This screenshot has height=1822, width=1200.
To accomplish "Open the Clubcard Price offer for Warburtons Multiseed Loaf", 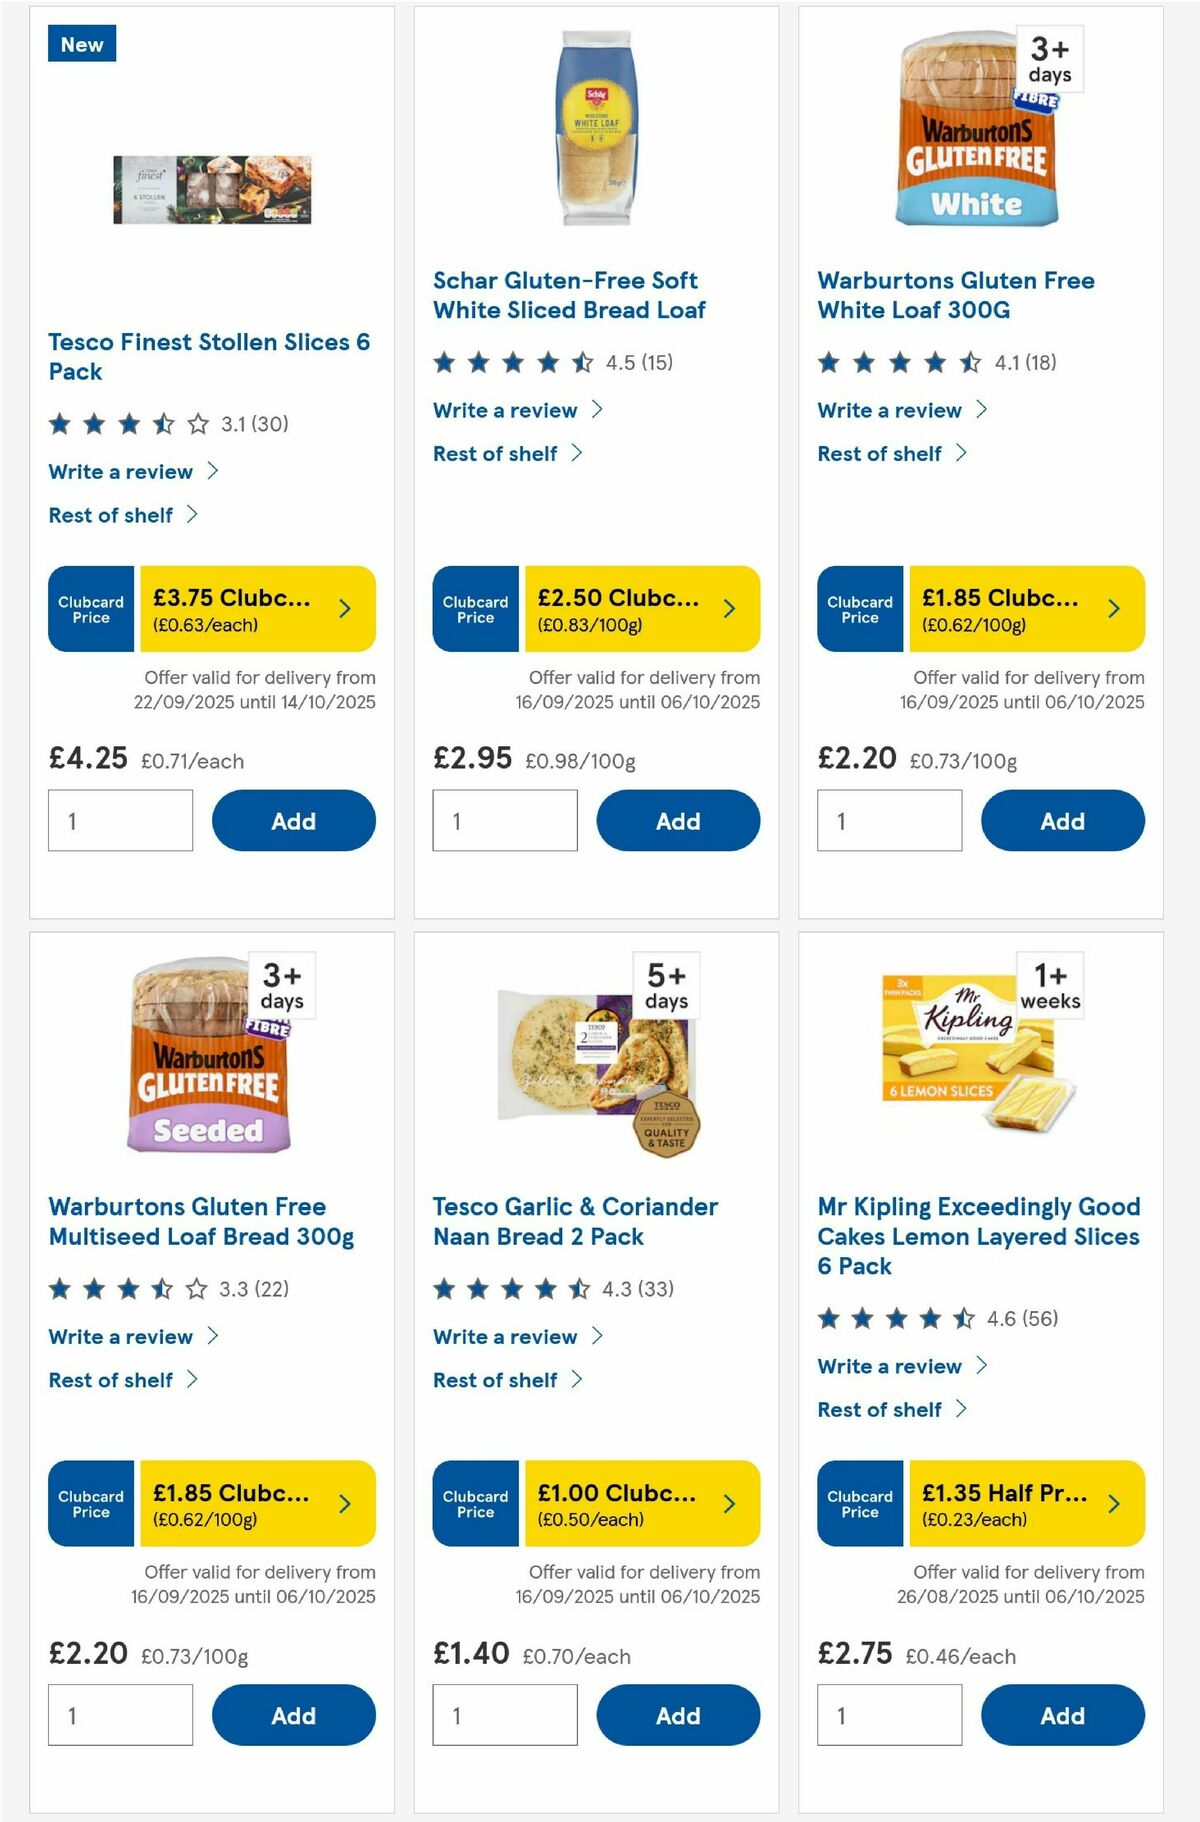I will (x=213, y=1503).
